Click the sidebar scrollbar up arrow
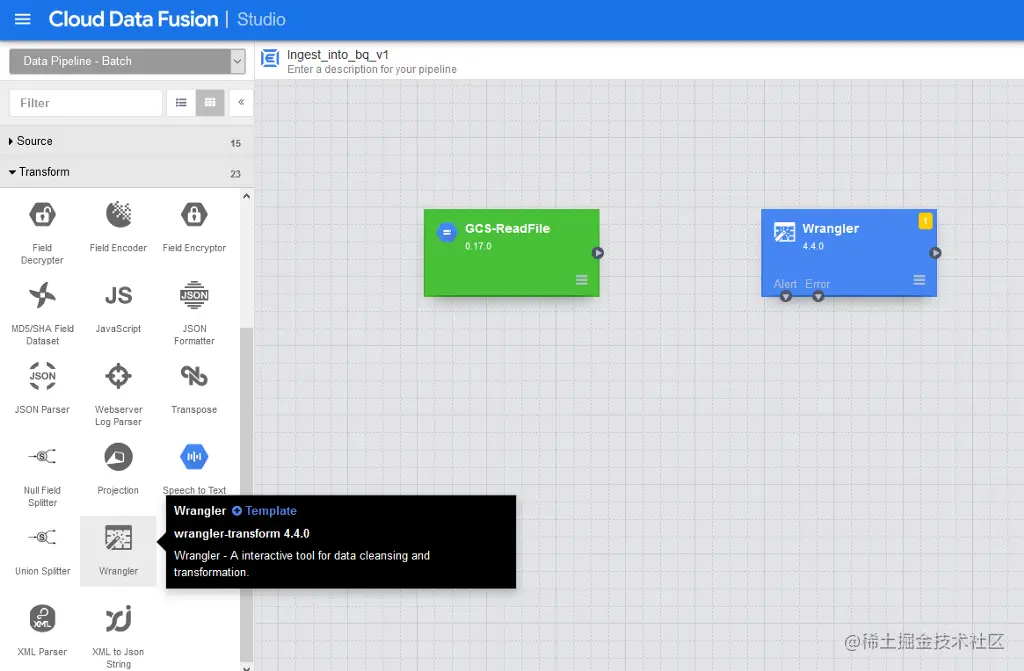1024x671 pixels. [x=246, y=196]
